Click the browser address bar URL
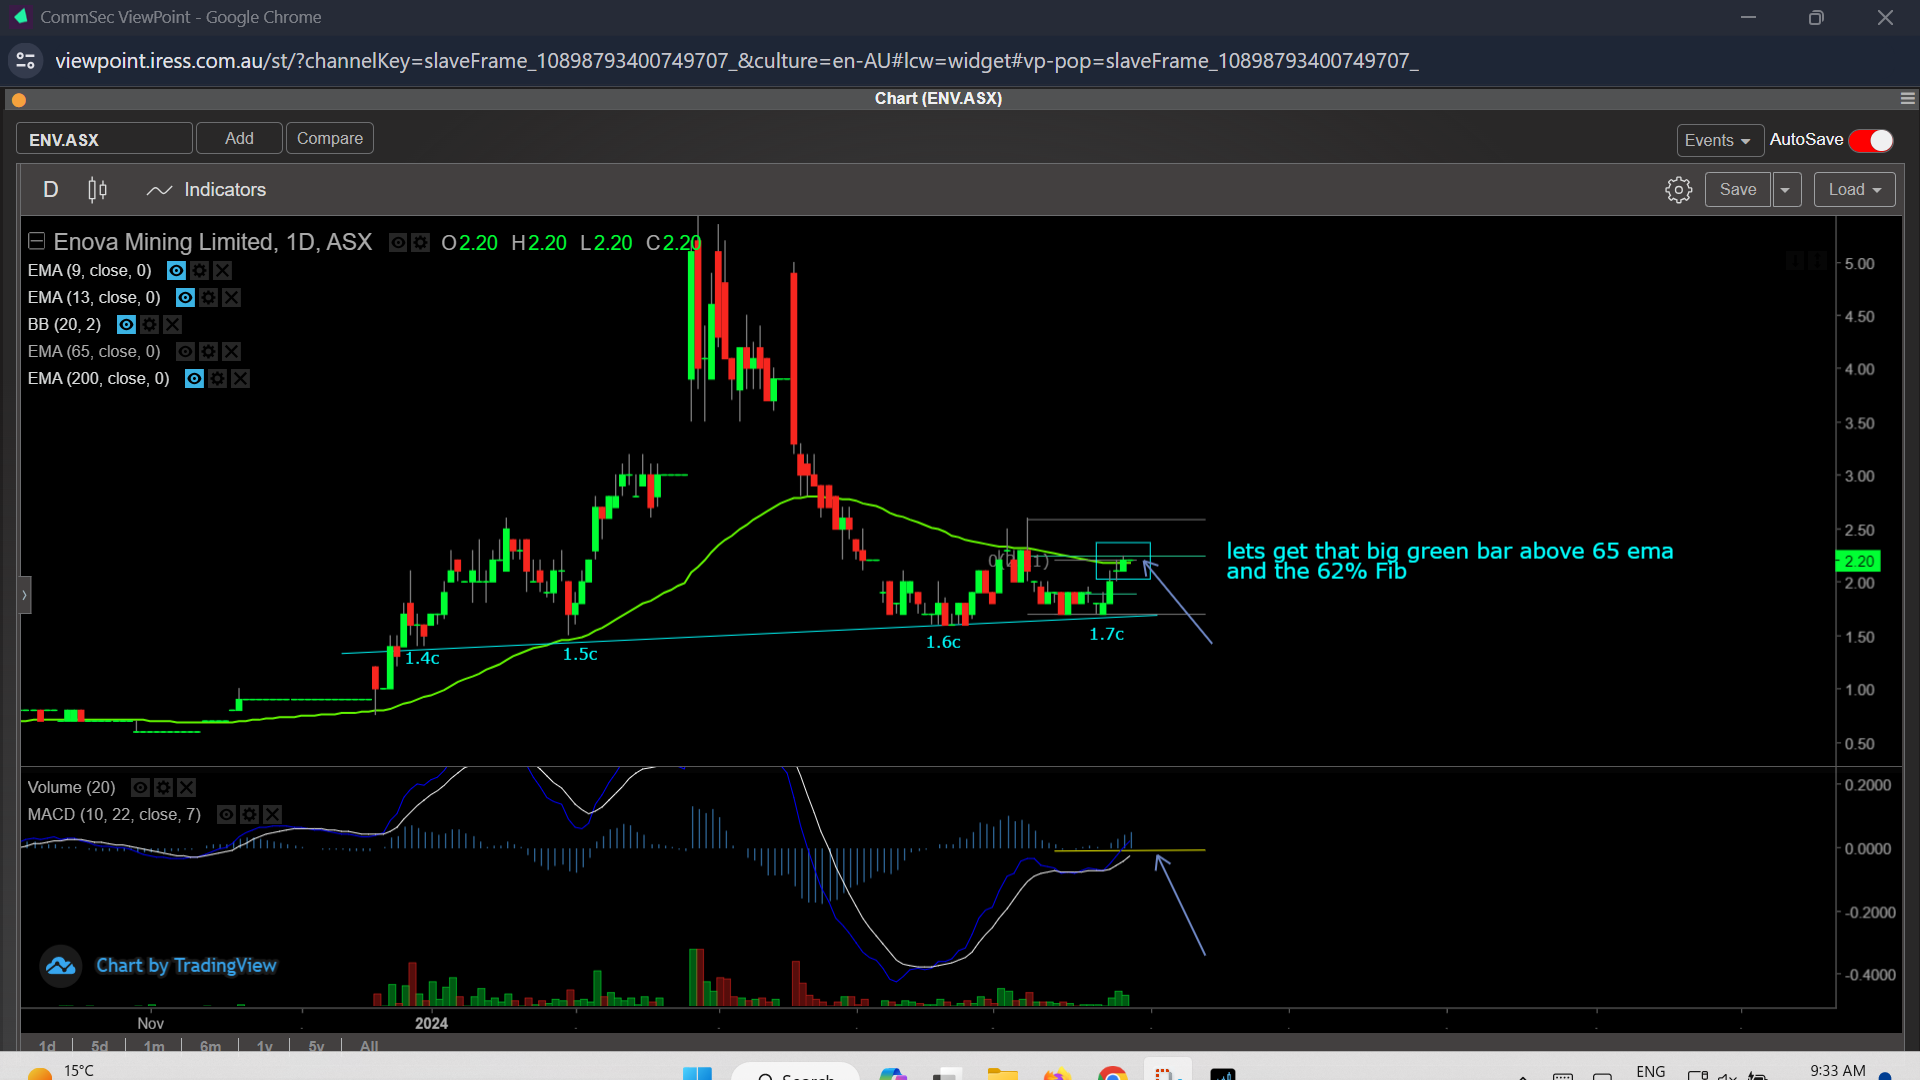The width and height of the screenshot is (1920, 1080). [x=736, y=61]
